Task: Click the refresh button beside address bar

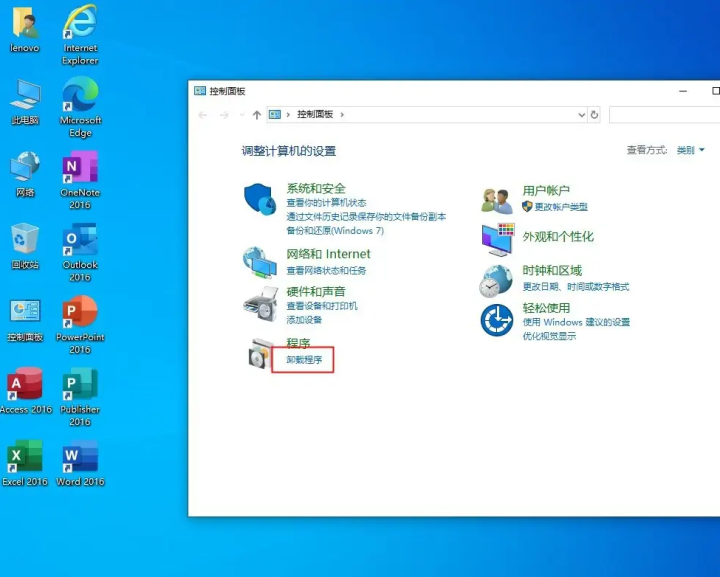Action: click(595, 115)
